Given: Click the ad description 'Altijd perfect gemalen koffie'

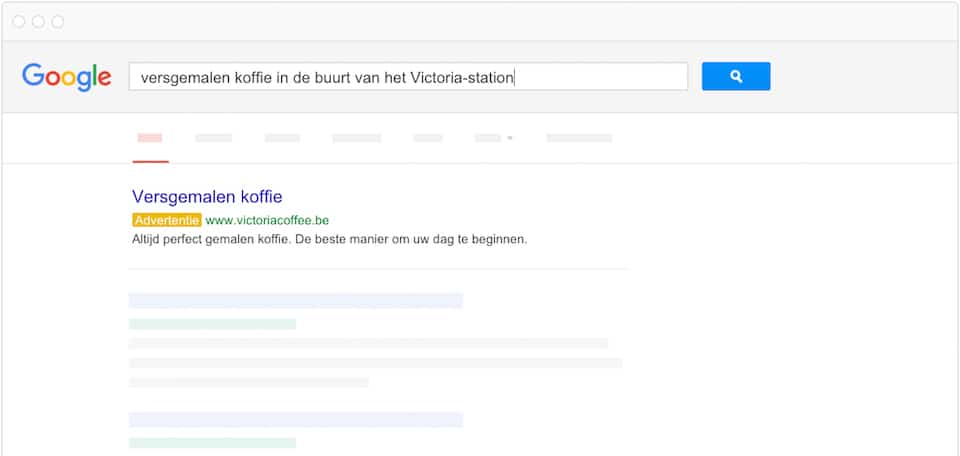Looking at the screenshot, I should coord(211,239).
